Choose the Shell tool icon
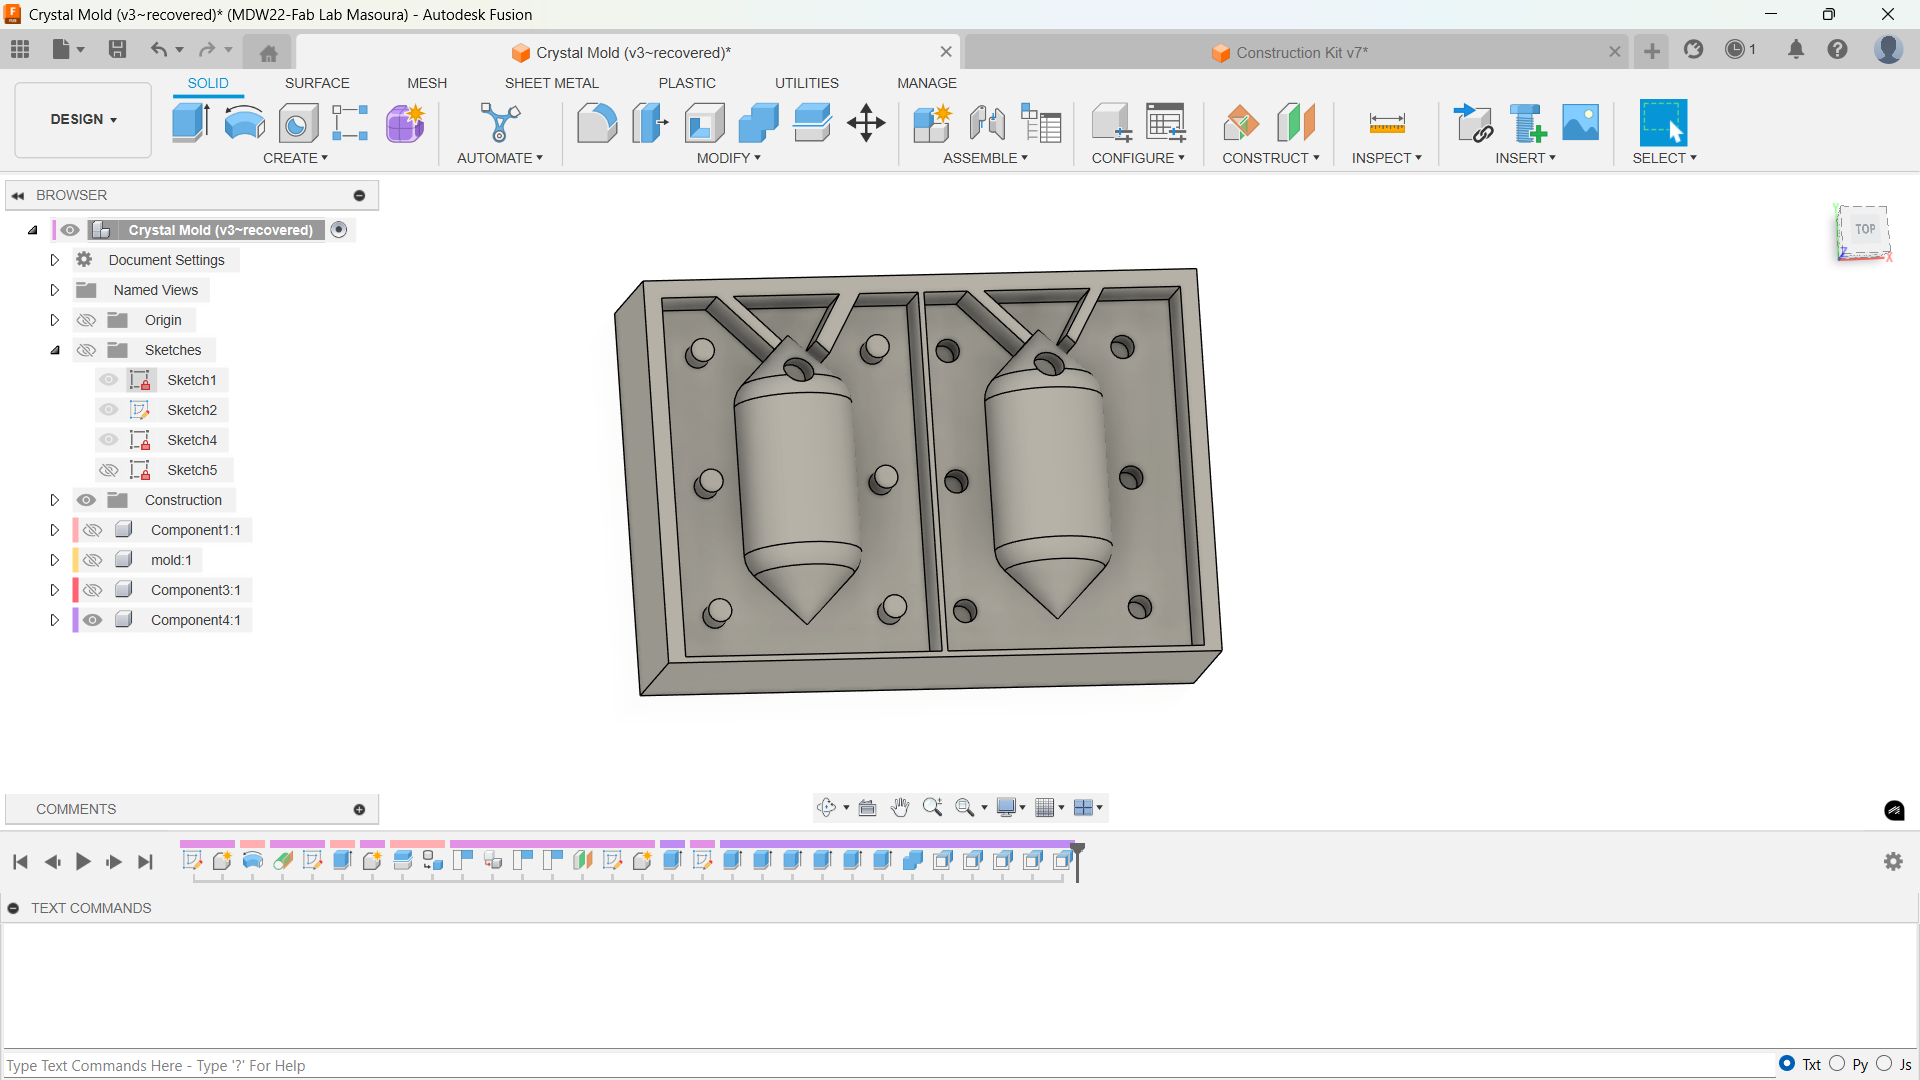 tap(704, 123)
